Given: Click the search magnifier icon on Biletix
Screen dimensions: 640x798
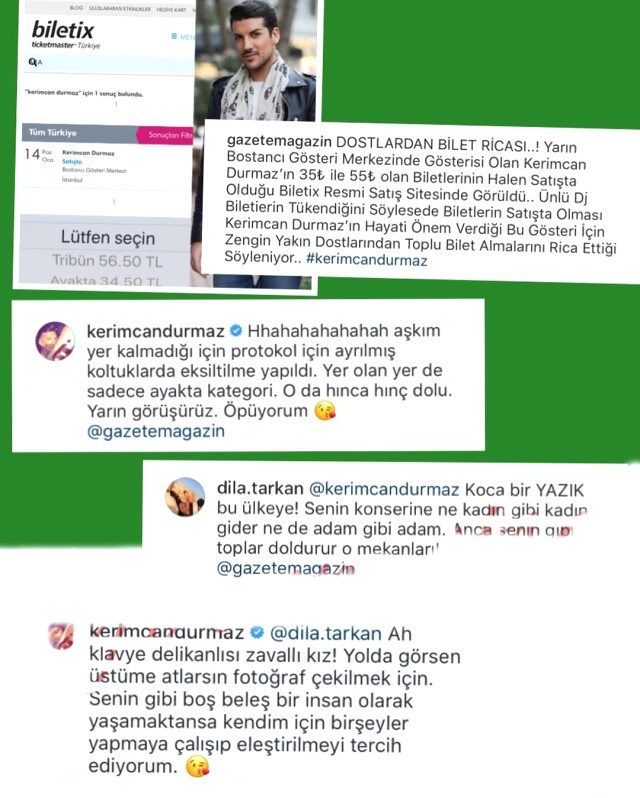Looking at the screenshot, I should coord(33,62).
